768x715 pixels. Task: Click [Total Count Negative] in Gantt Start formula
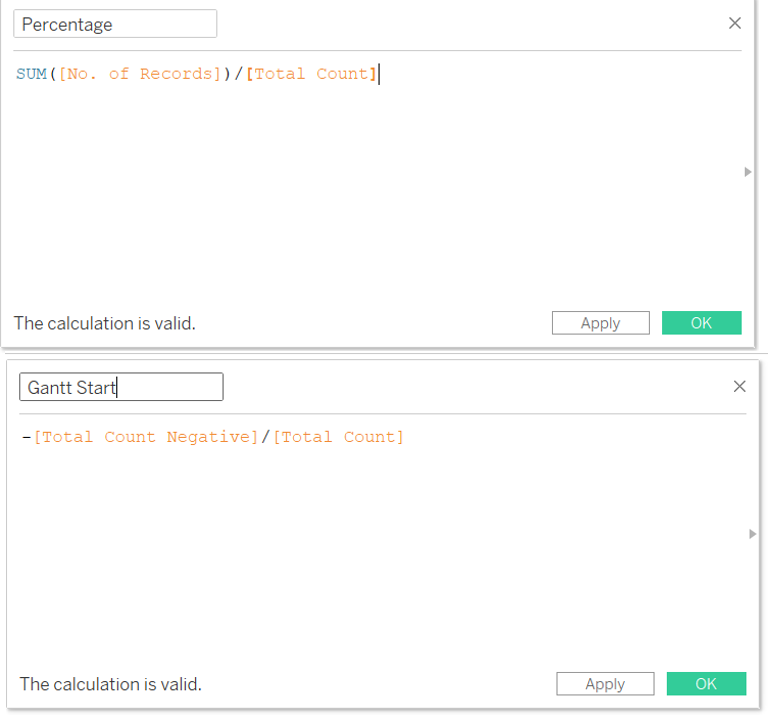coord(146,437)
